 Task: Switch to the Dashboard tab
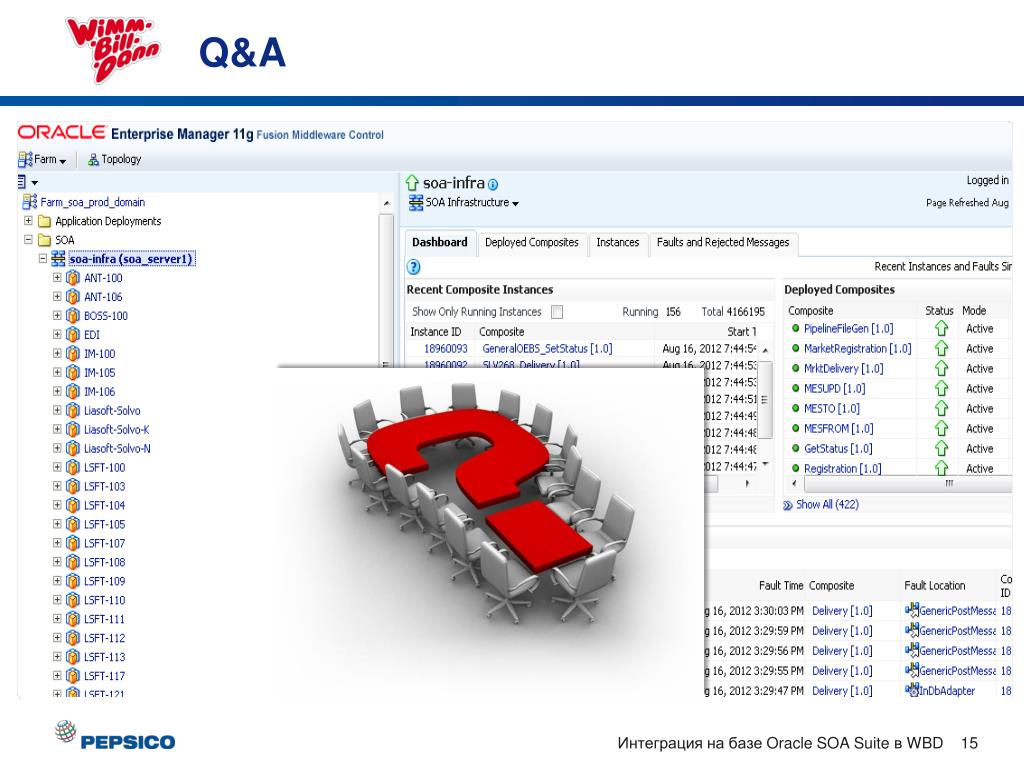click(440, 242)
